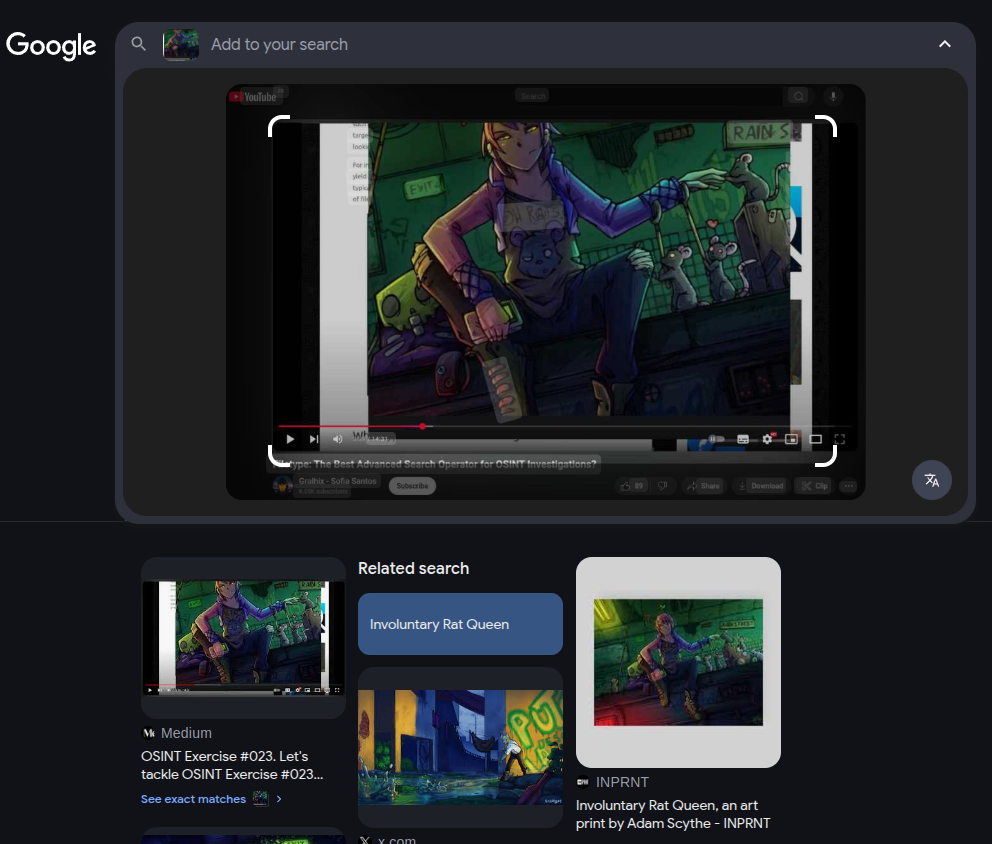Open the OSINT Exercise #023 Medium result
Screen dimensions: 992x844
tap(232, 765)
